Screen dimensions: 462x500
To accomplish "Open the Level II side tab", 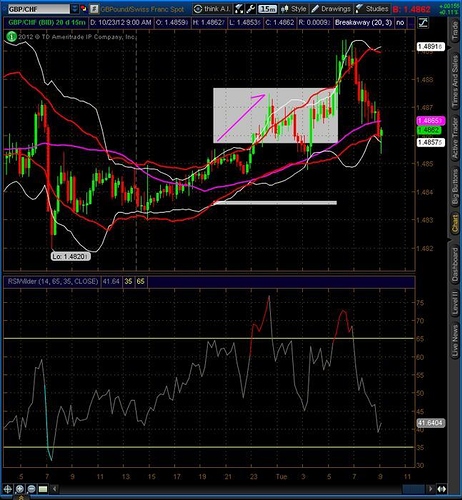I will 455,303.
